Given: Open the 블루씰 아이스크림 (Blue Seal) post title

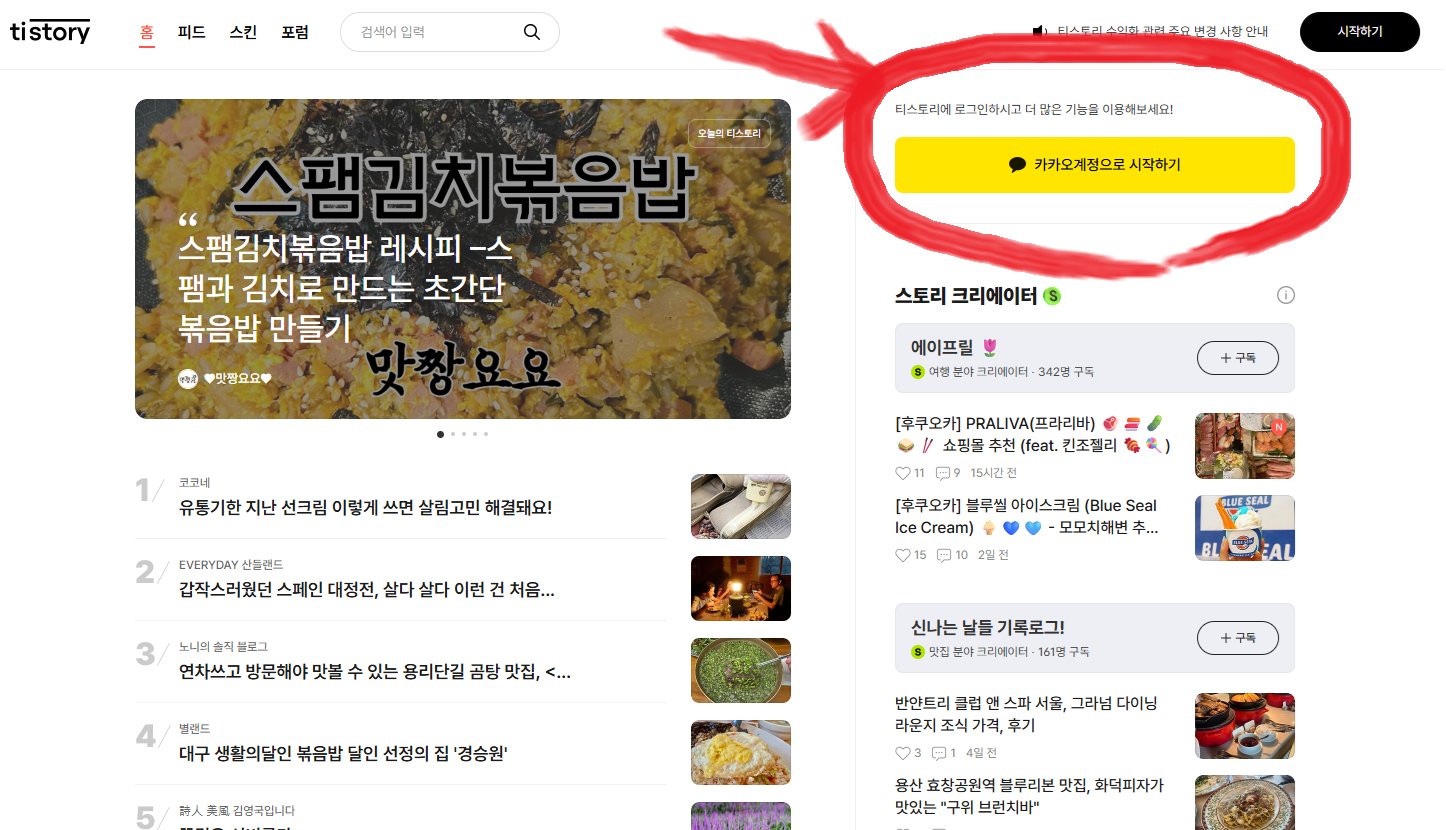Looking at the screenshot, I should [x=1026, y=516].
